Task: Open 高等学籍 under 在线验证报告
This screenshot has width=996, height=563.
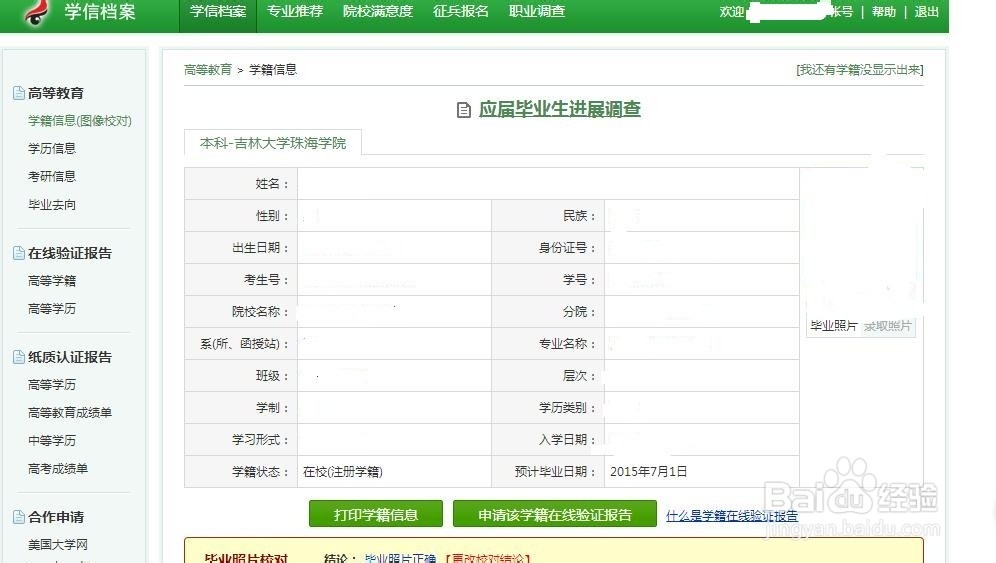Action: tap(52, 281)
